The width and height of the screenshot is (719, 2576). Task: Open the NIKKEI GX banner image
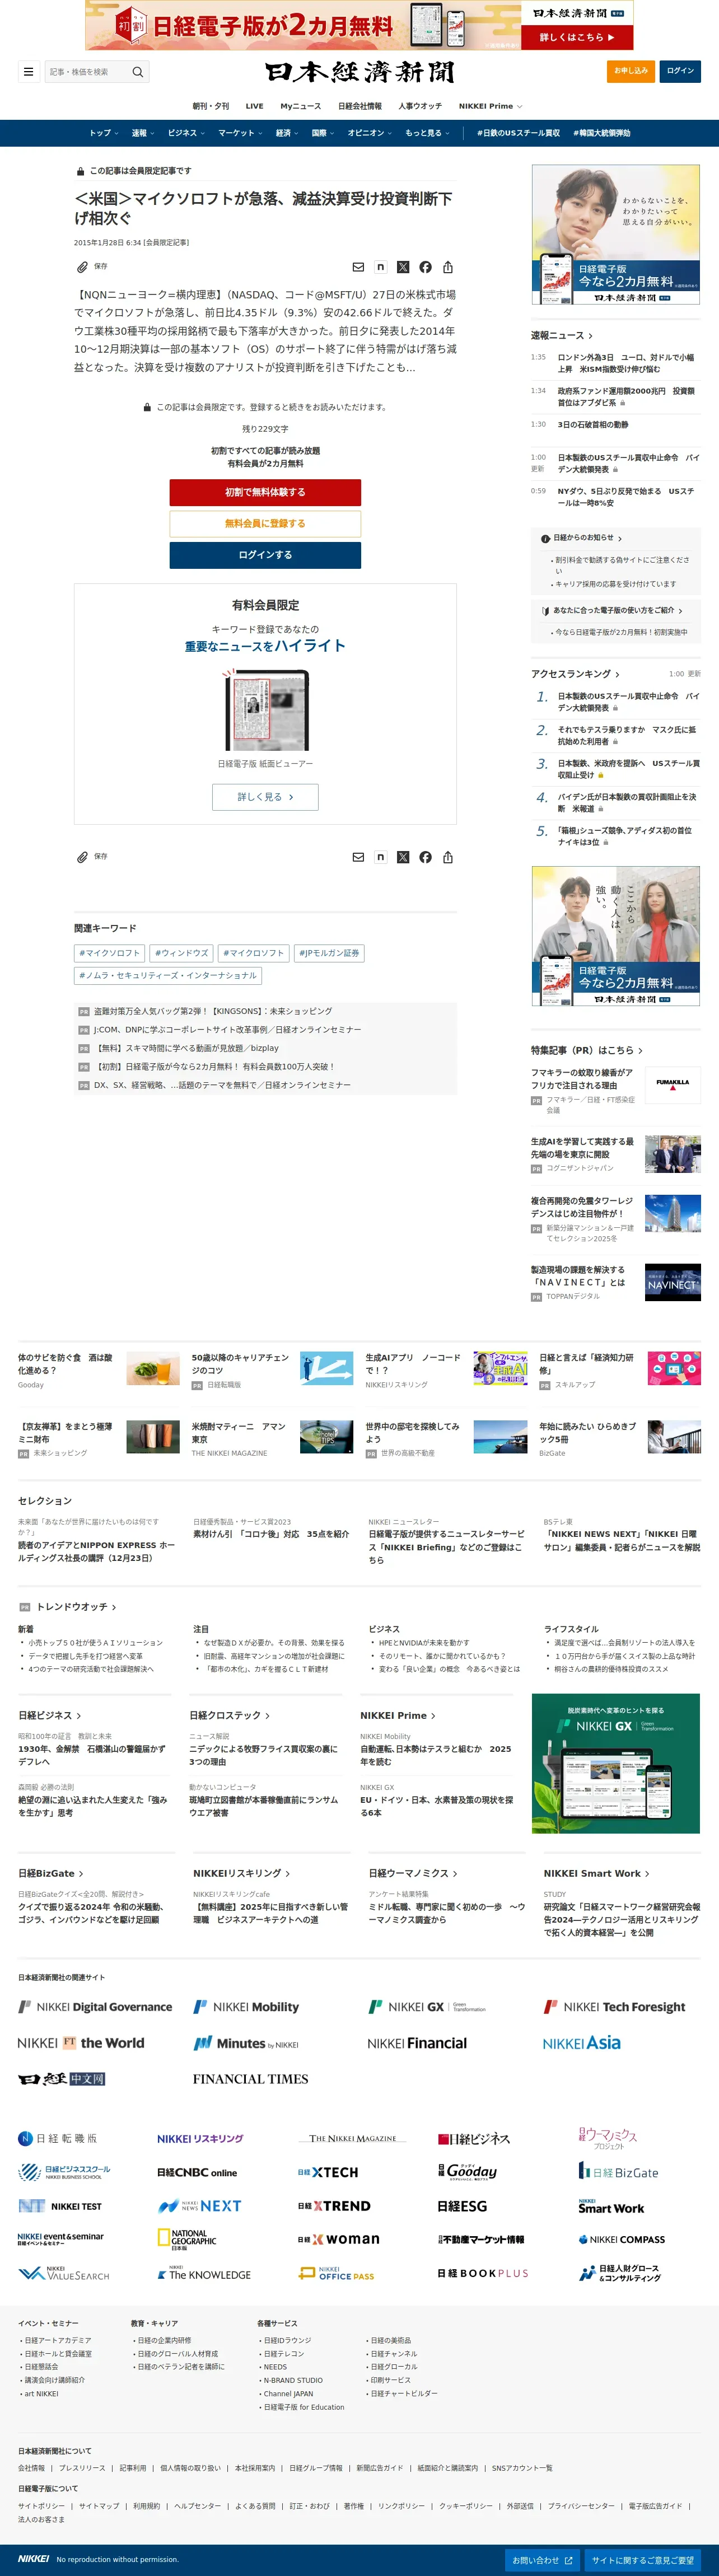pyautogui.click(x=615, y=1763)
